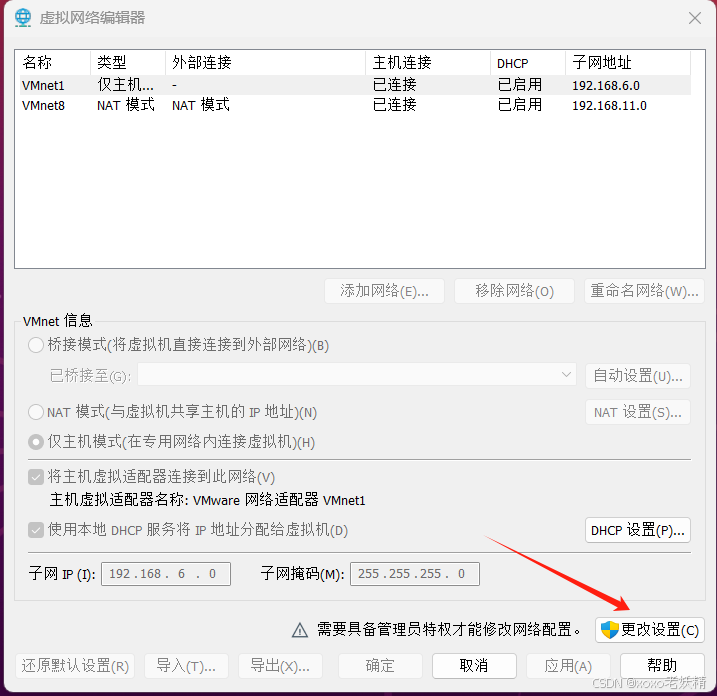This screenshot has height=696, width=717.
Task: Click 确定 button
Action: (x=380, y=666)
